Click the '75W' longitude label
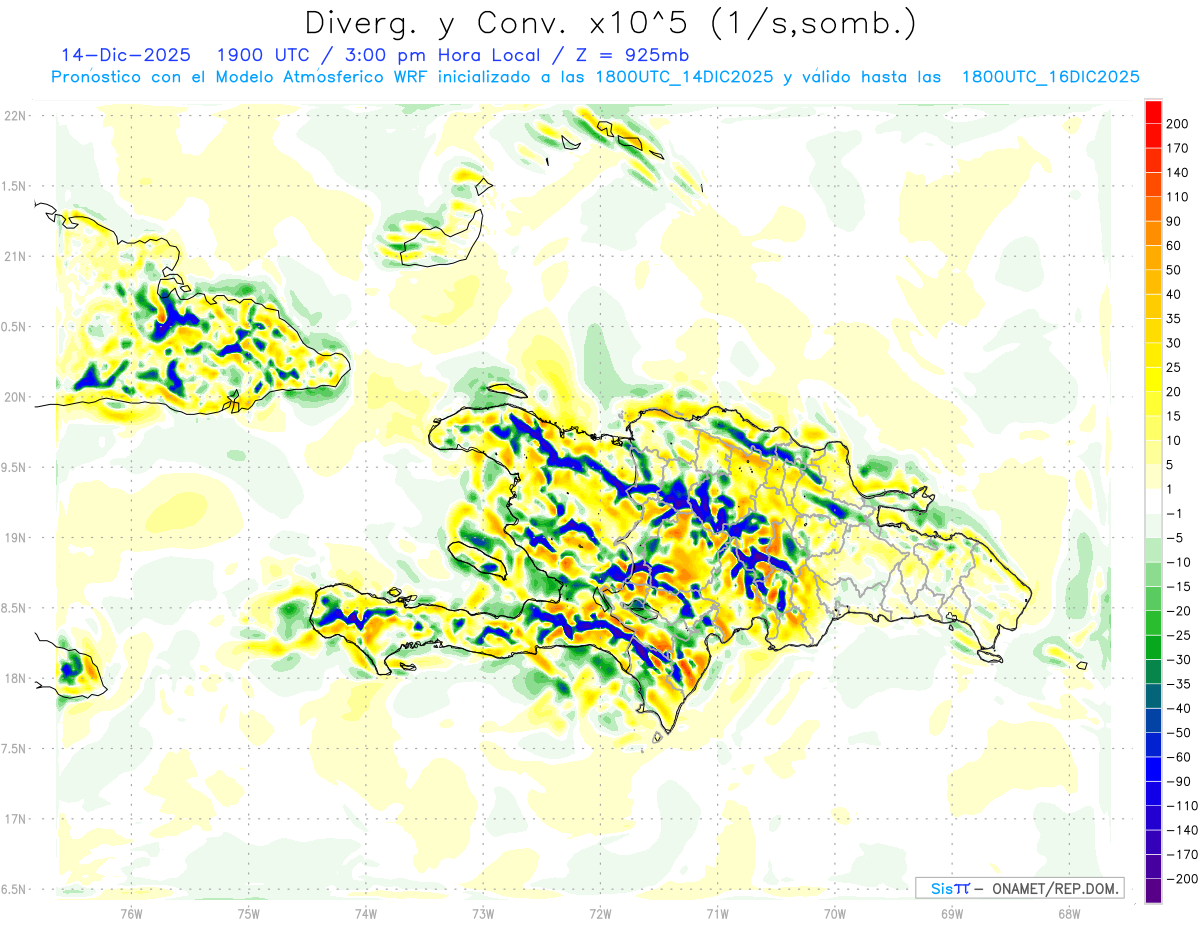The width and height of the screenshot is (1200, 927). tap(249, 913)
